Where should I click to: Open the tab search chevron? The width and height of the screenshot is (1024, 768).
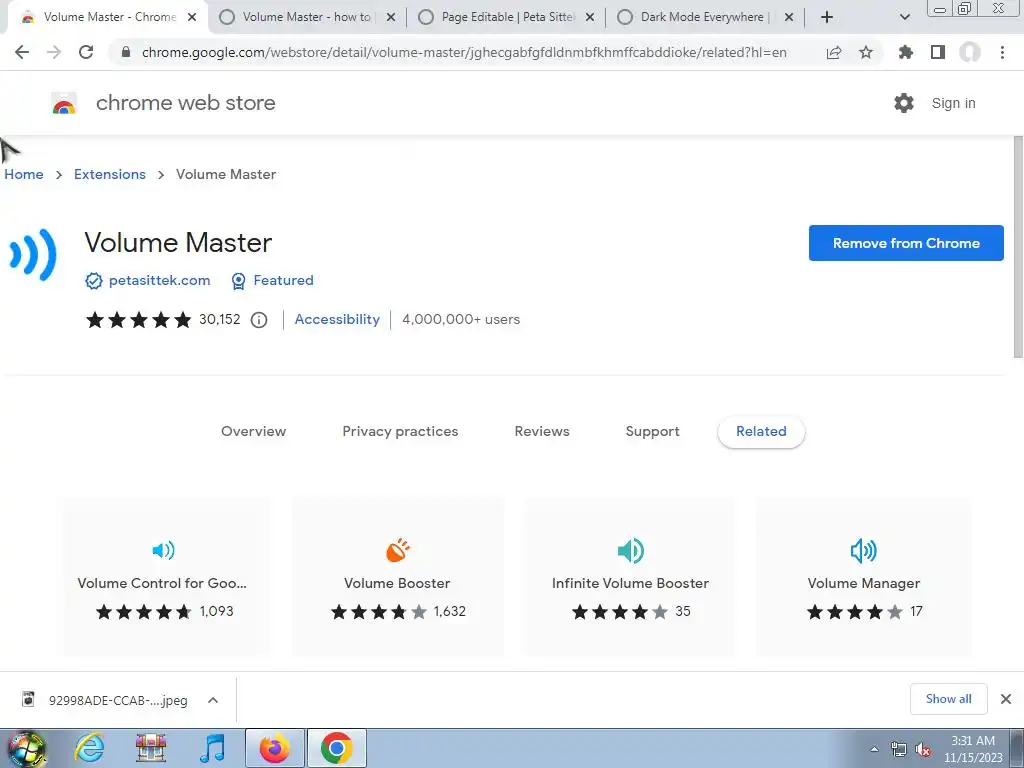click(x=904, y=17)
